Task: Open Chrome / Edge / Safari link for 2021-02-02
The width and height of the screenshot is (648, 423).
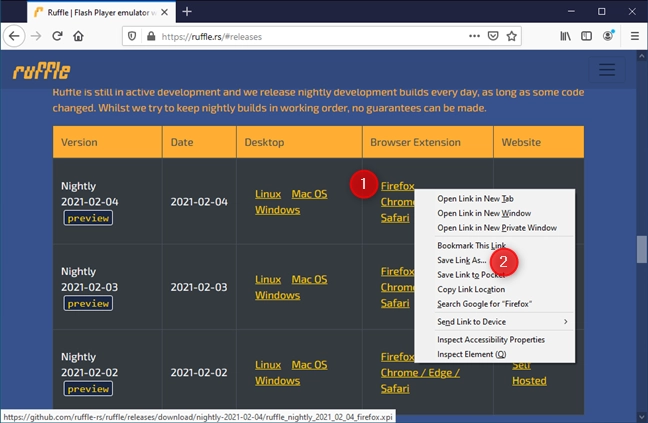Action: pyautogui.click(x=420, y=380)
